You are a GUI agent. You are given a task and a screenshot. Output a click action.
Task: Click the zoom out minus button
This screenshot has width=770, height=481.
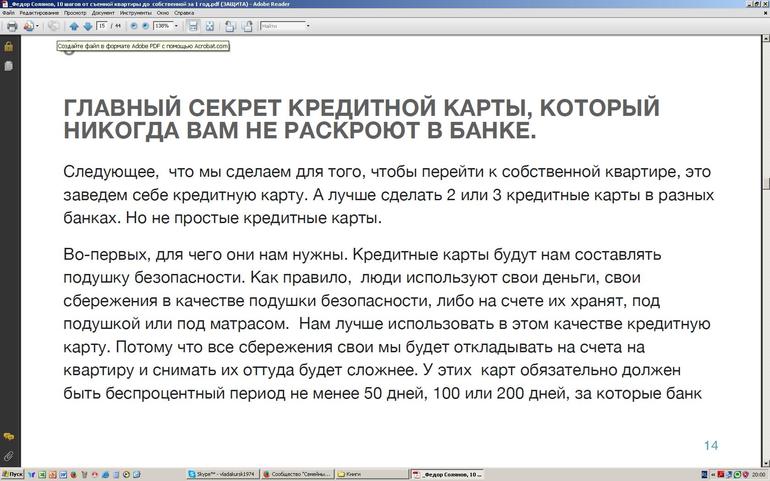[x=132, y=26]
